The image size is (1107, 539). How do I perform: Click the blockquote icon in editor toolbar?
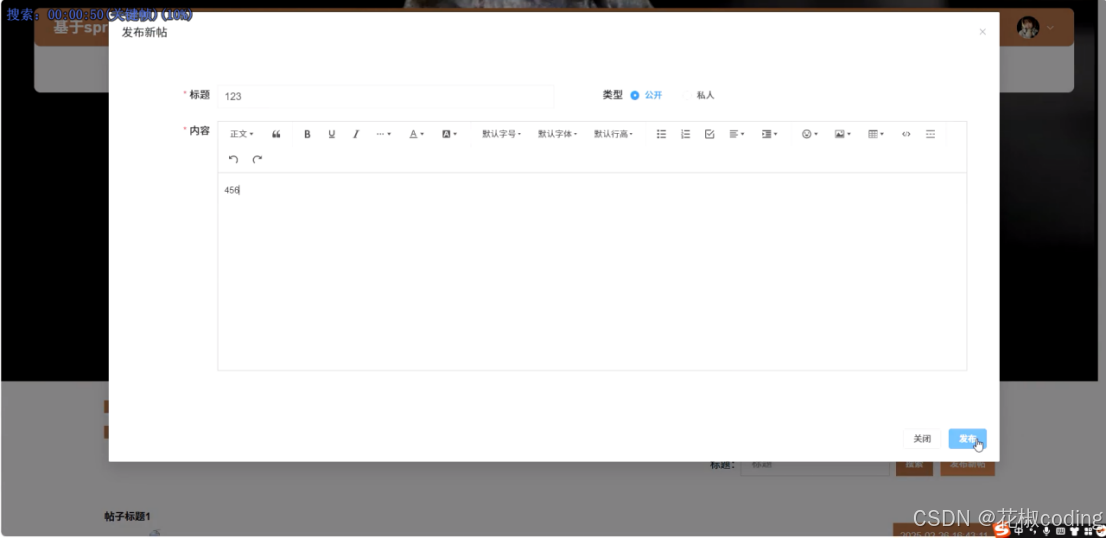276,134
